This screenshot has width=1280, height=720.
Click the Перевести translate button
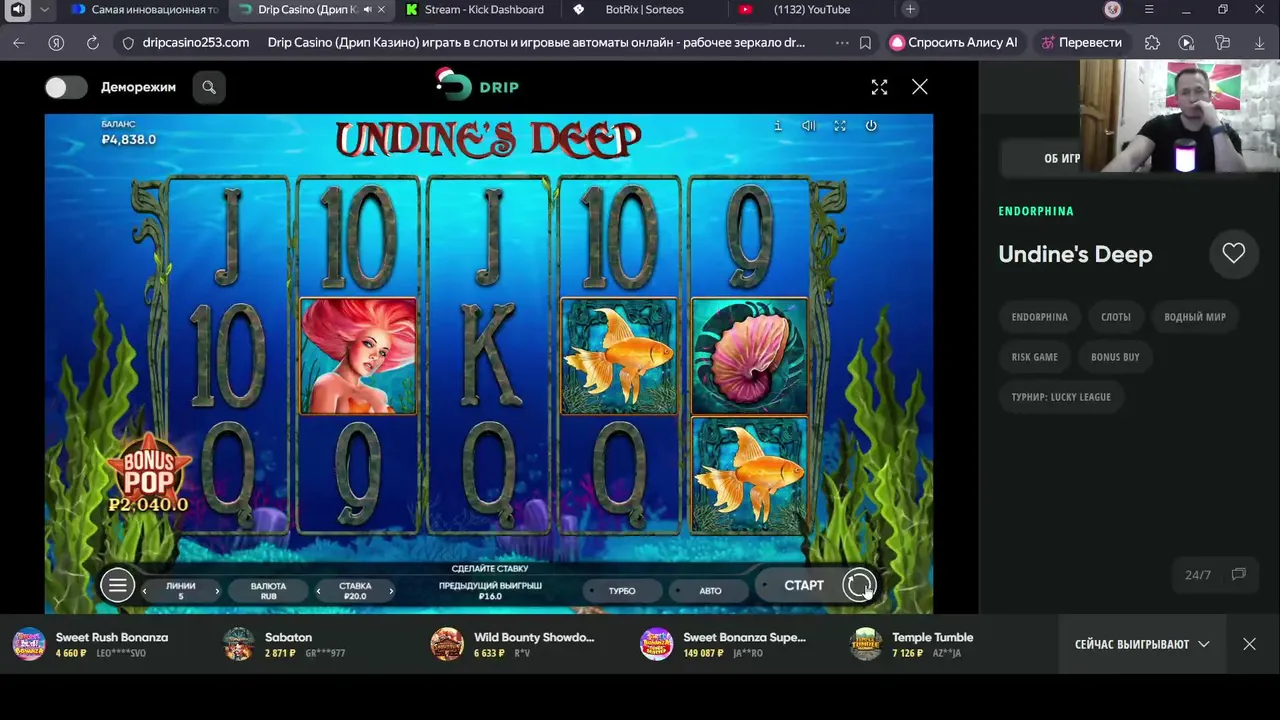click(1081, 43)
